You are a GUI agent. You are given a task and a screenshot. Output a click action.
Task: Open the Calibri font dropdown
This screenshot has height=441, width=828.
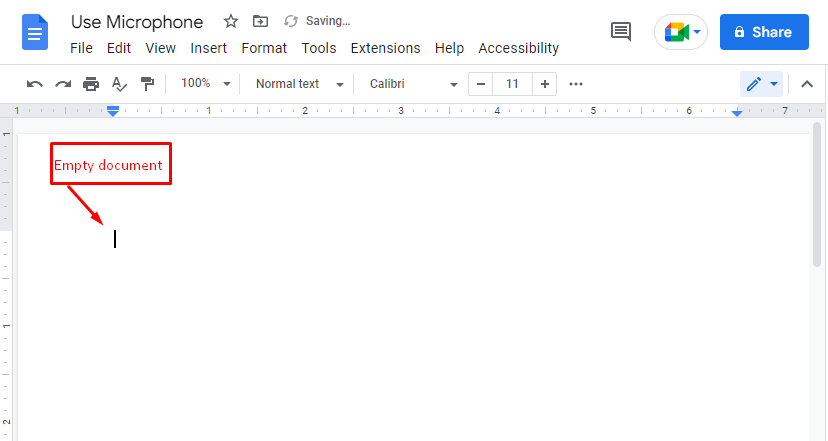(x=413, y=84)
